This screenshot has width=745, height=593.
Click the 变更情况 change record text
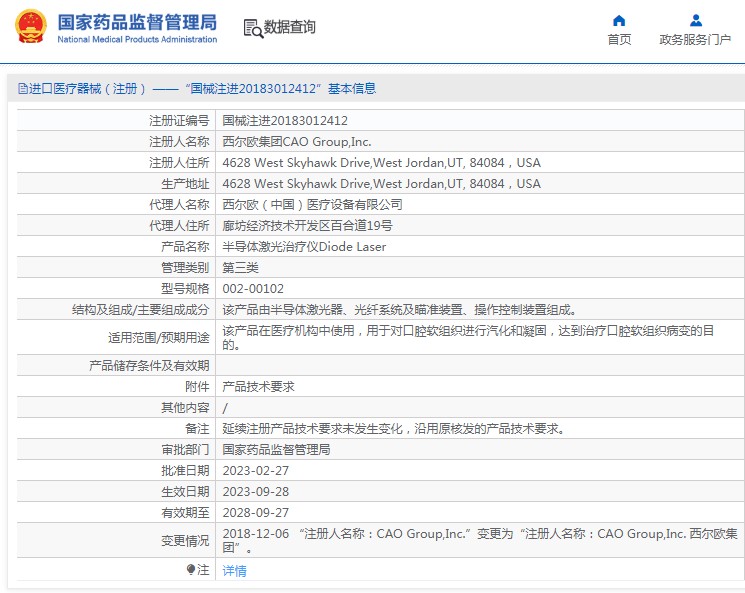pos(480,540)
